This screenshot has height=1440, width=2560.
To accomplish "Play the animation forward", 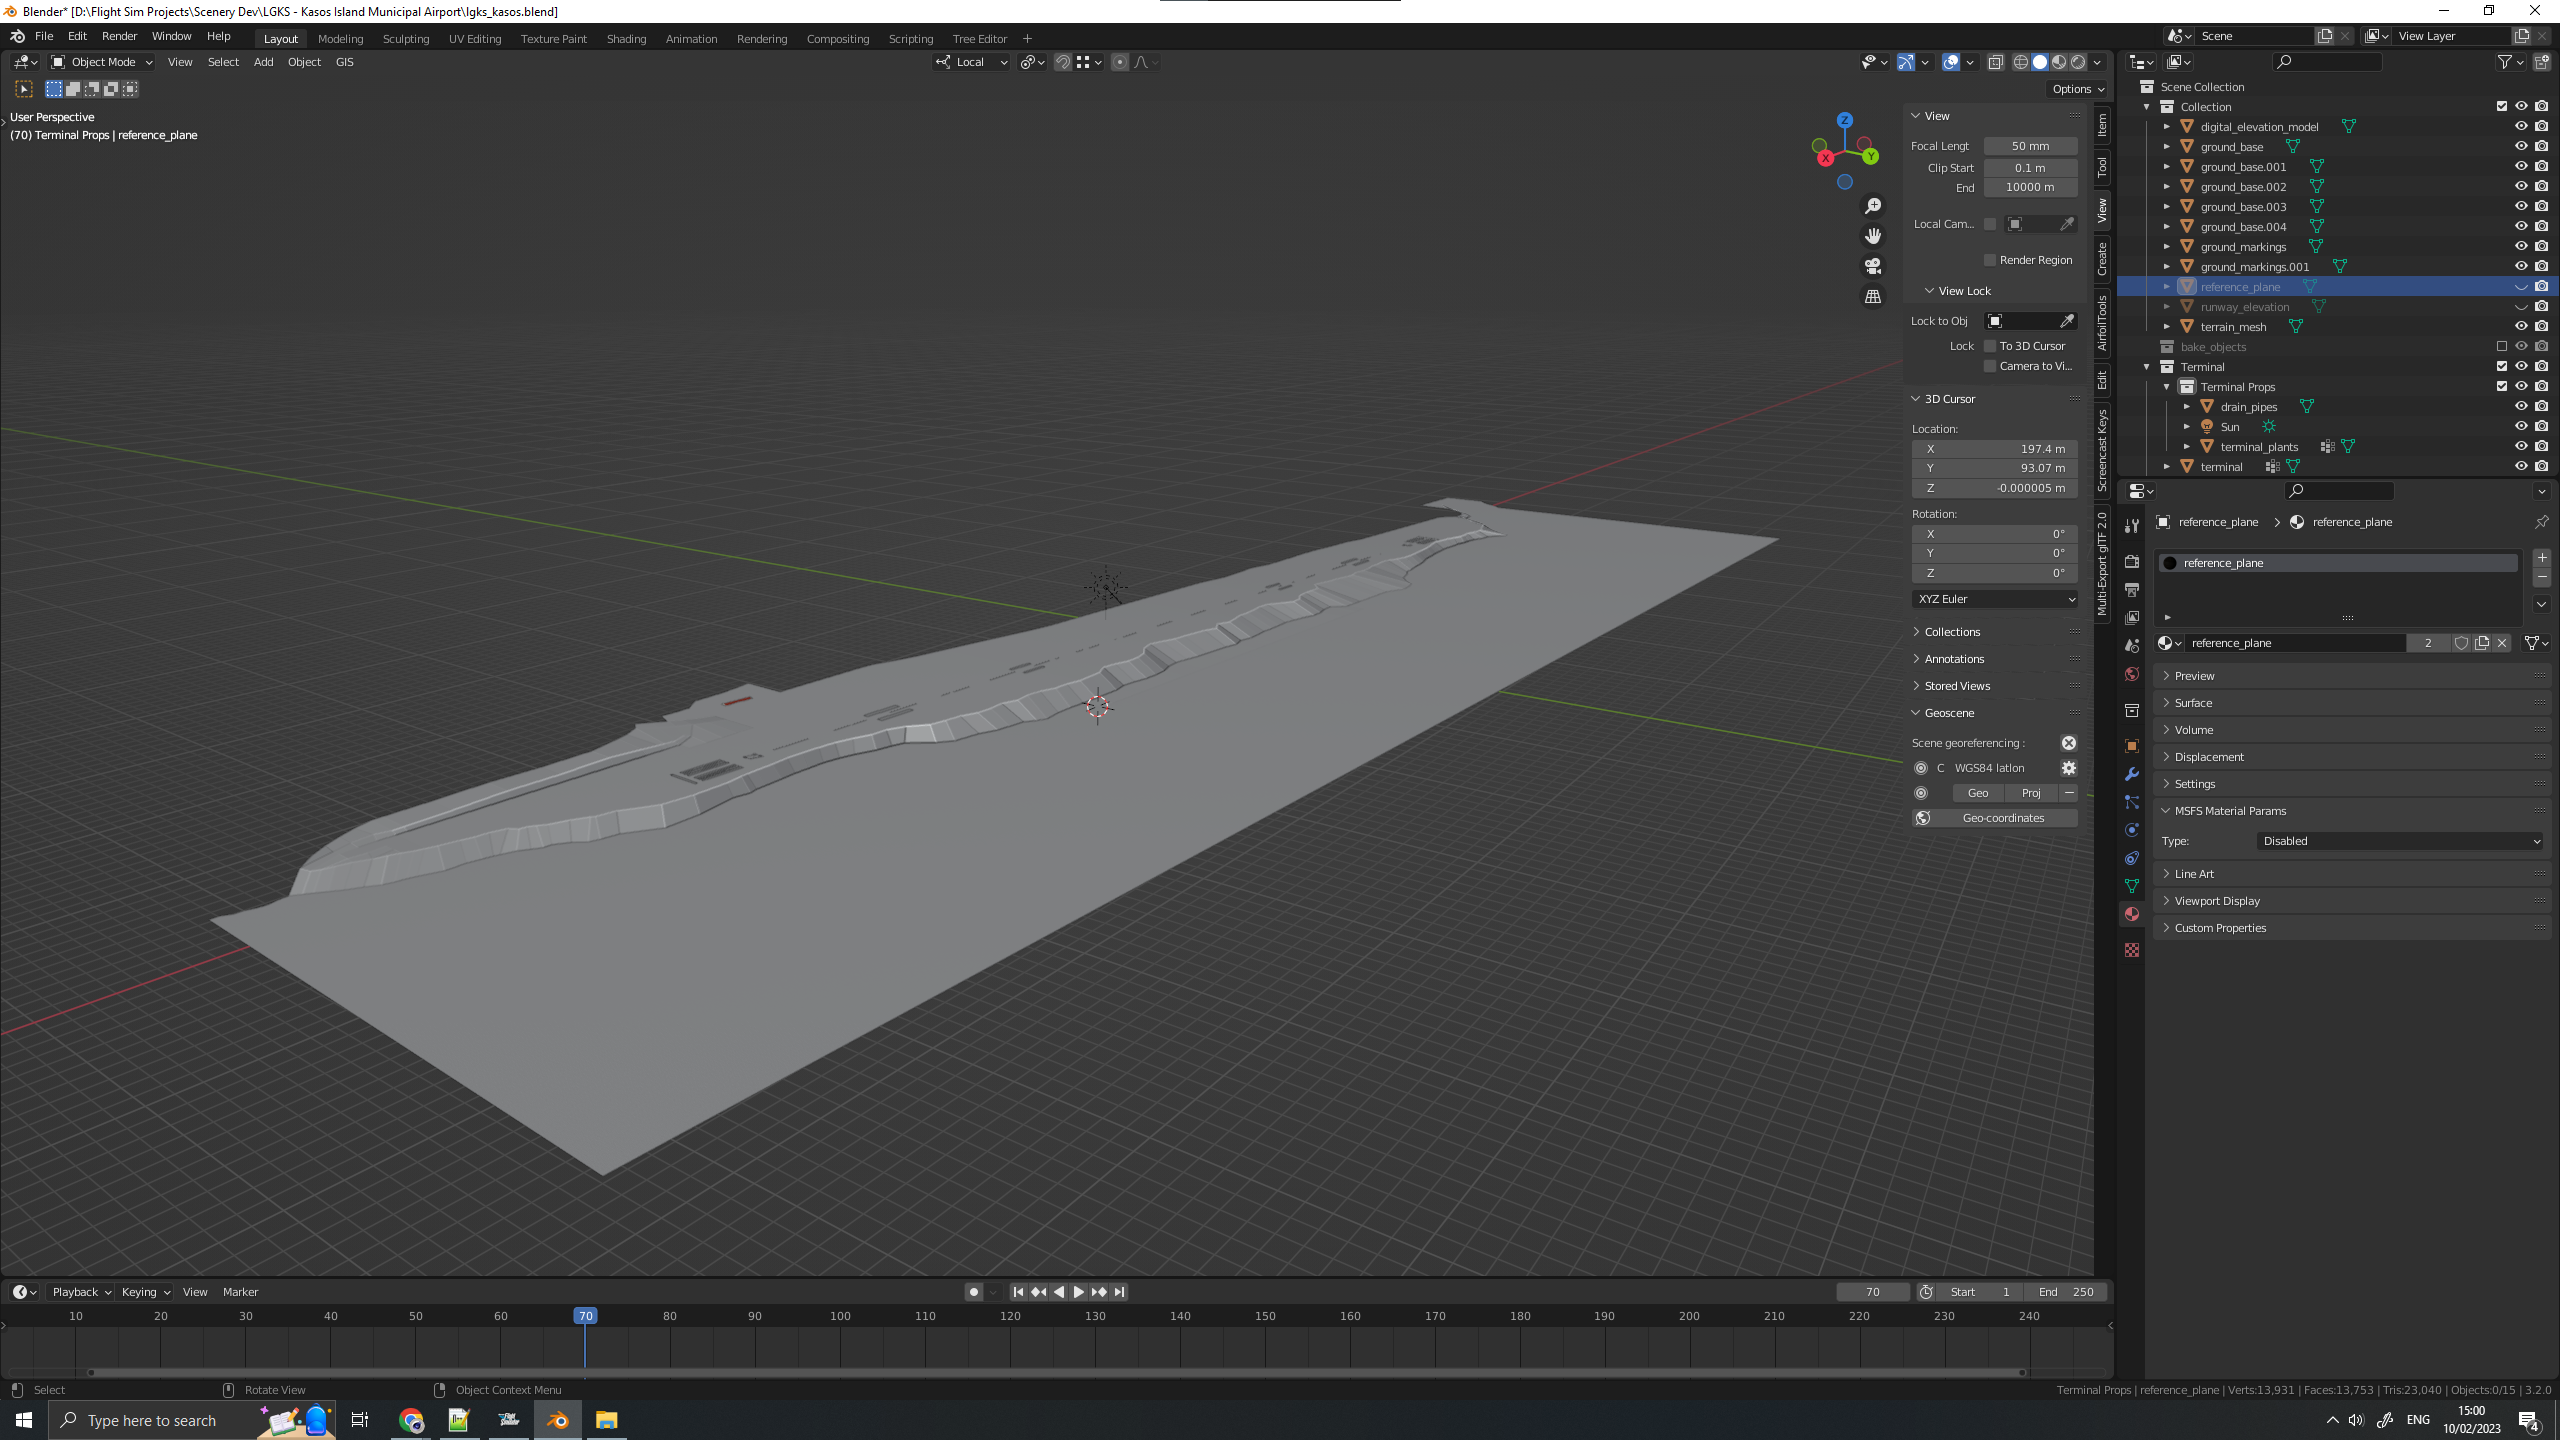I will pyautogui.click(x=1078, y=1292).
